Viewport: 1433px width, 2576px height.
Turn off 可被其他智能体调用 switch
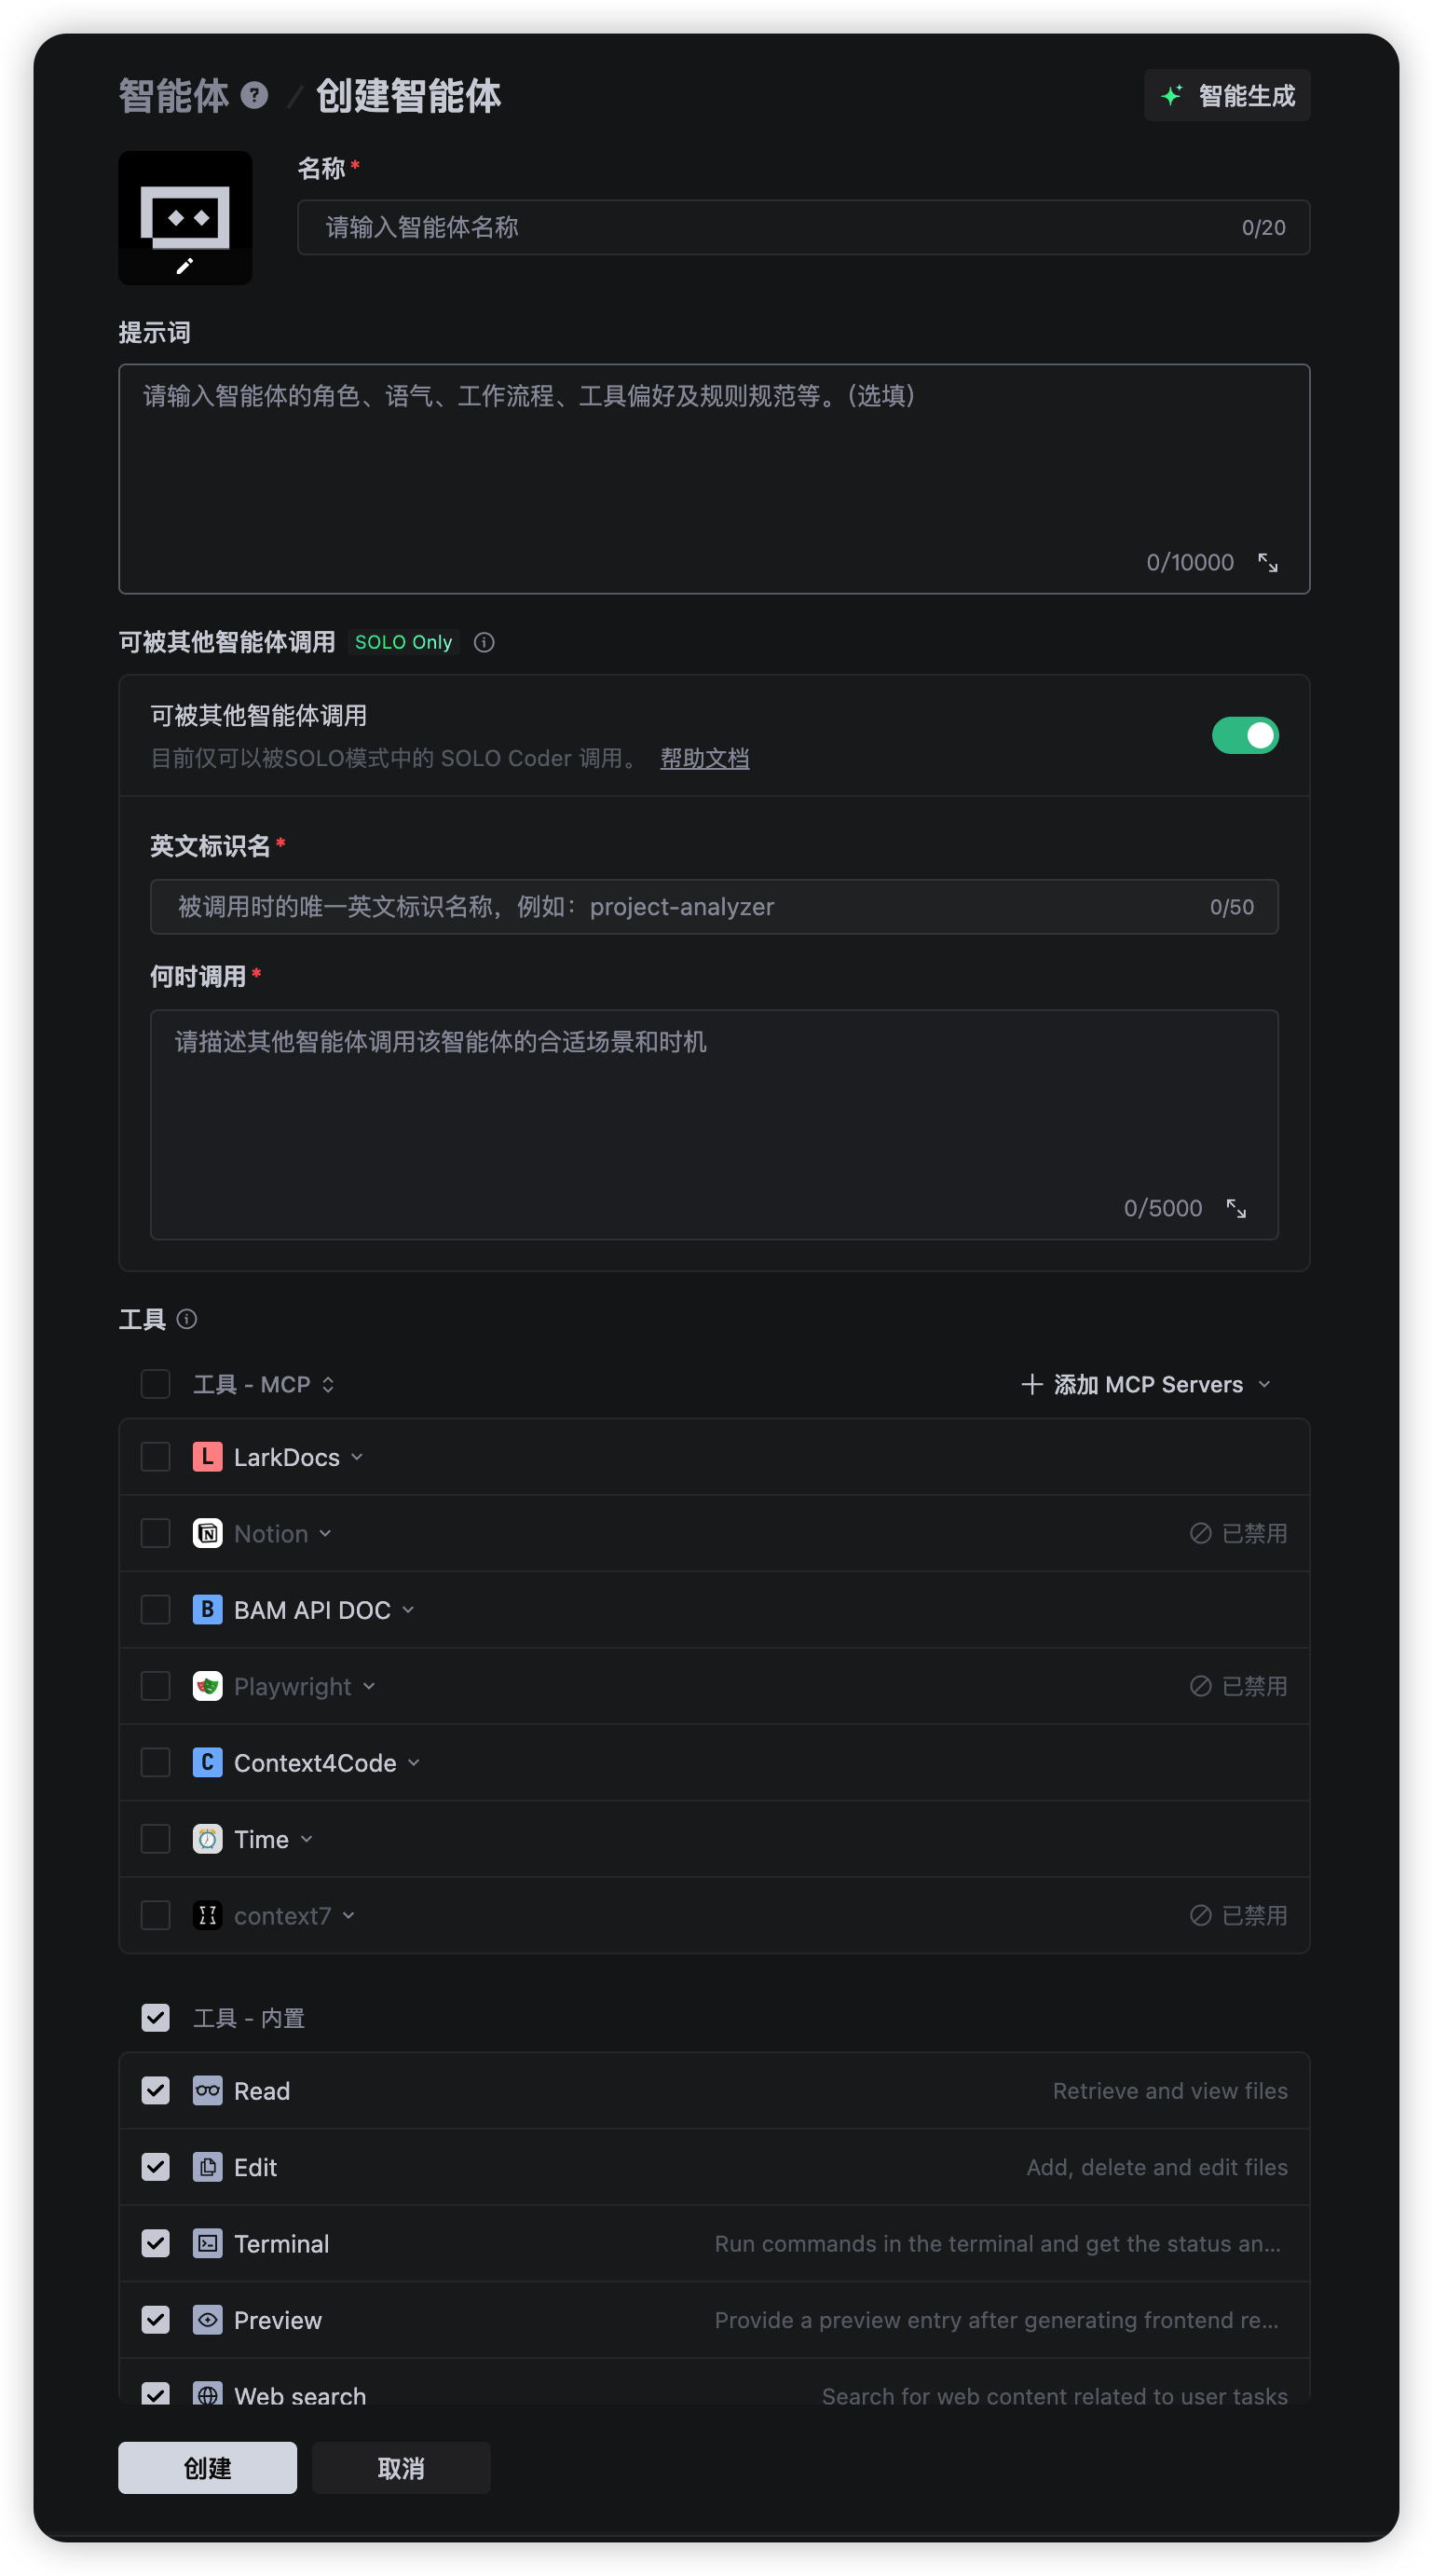click(x=1245, y=735)
